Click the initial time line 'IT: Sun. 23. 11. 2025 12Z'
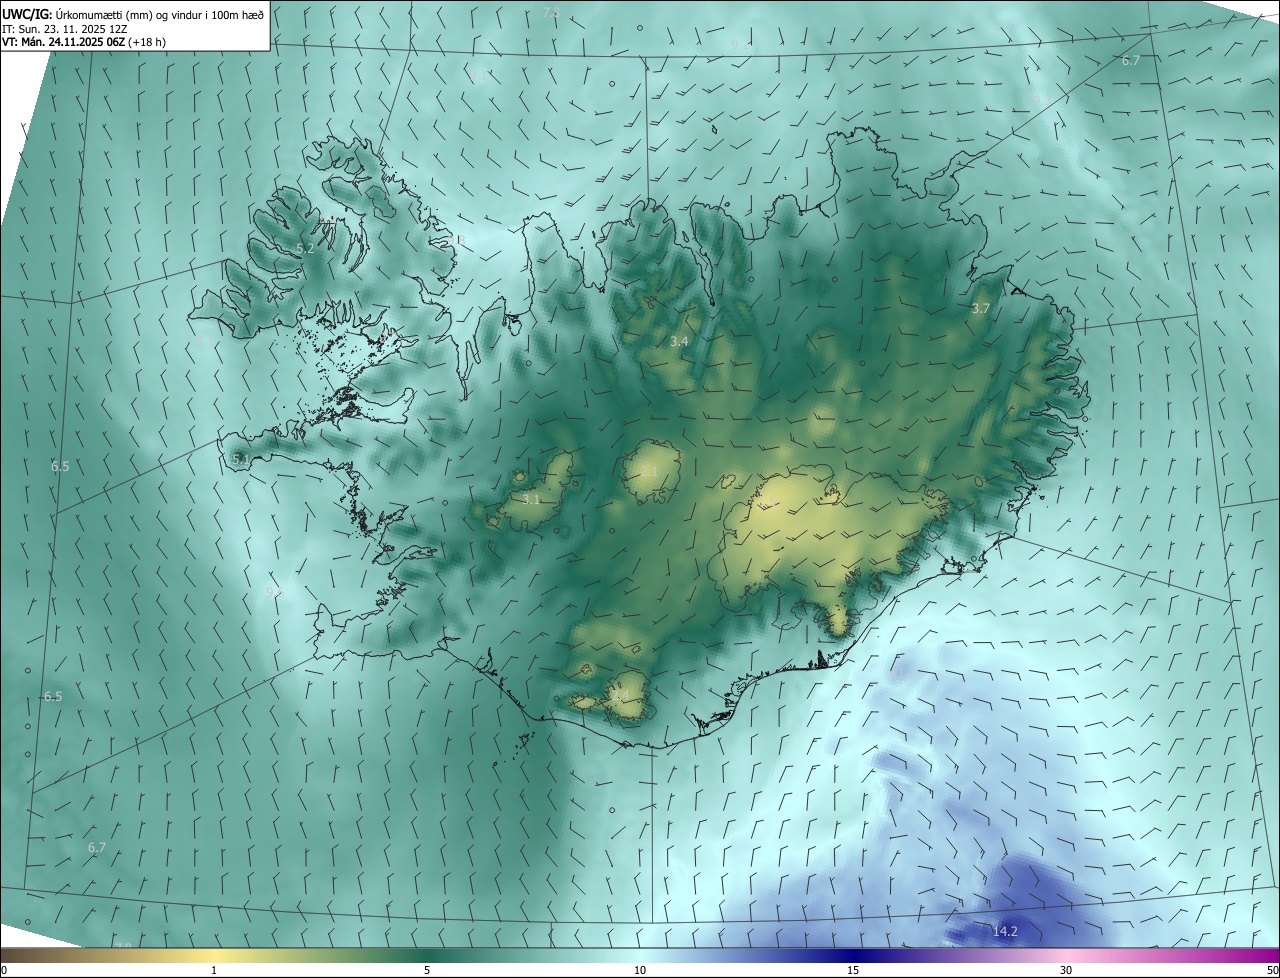1280x978 pixels. click(x=65, y=28)
